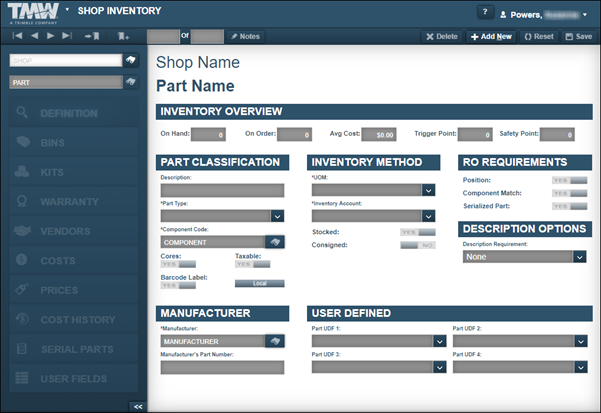The image size is (601, 413).
Task: Open the Manufacturer lookup
Action: click(x=275, y=341)
